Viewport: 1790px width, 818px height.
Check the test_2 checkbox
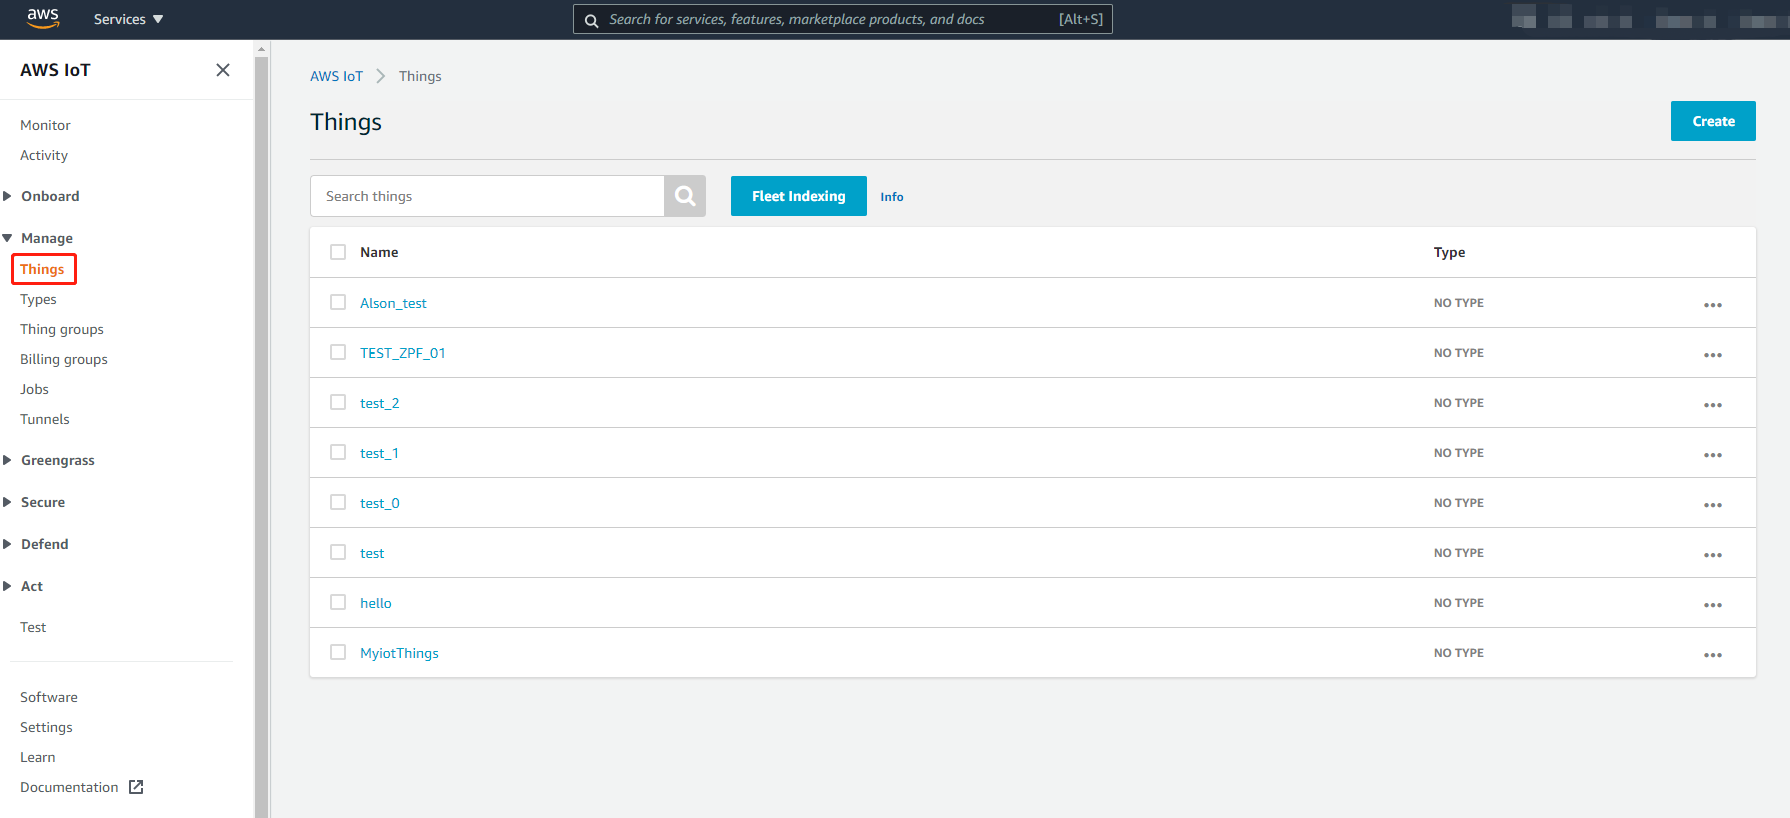pos(338,402)
